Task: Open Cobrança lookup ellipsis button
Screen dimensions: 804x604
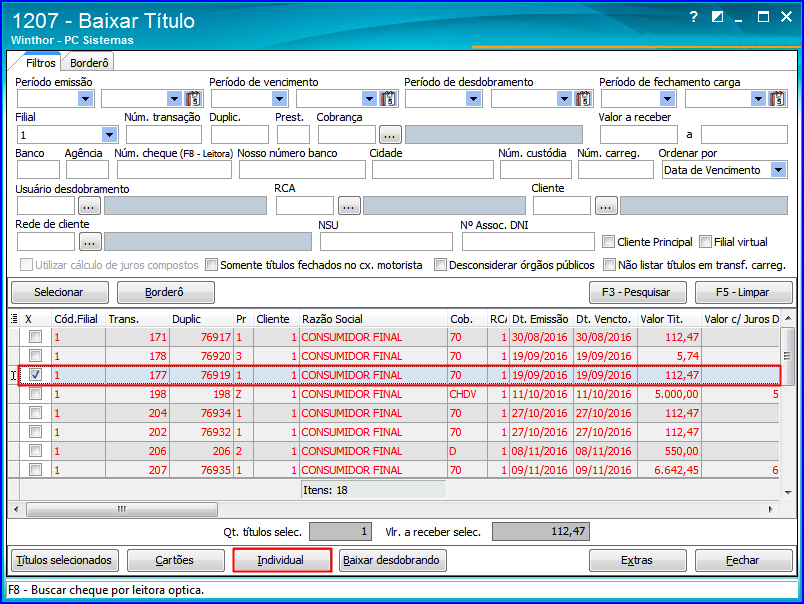Action: [390, 135]
